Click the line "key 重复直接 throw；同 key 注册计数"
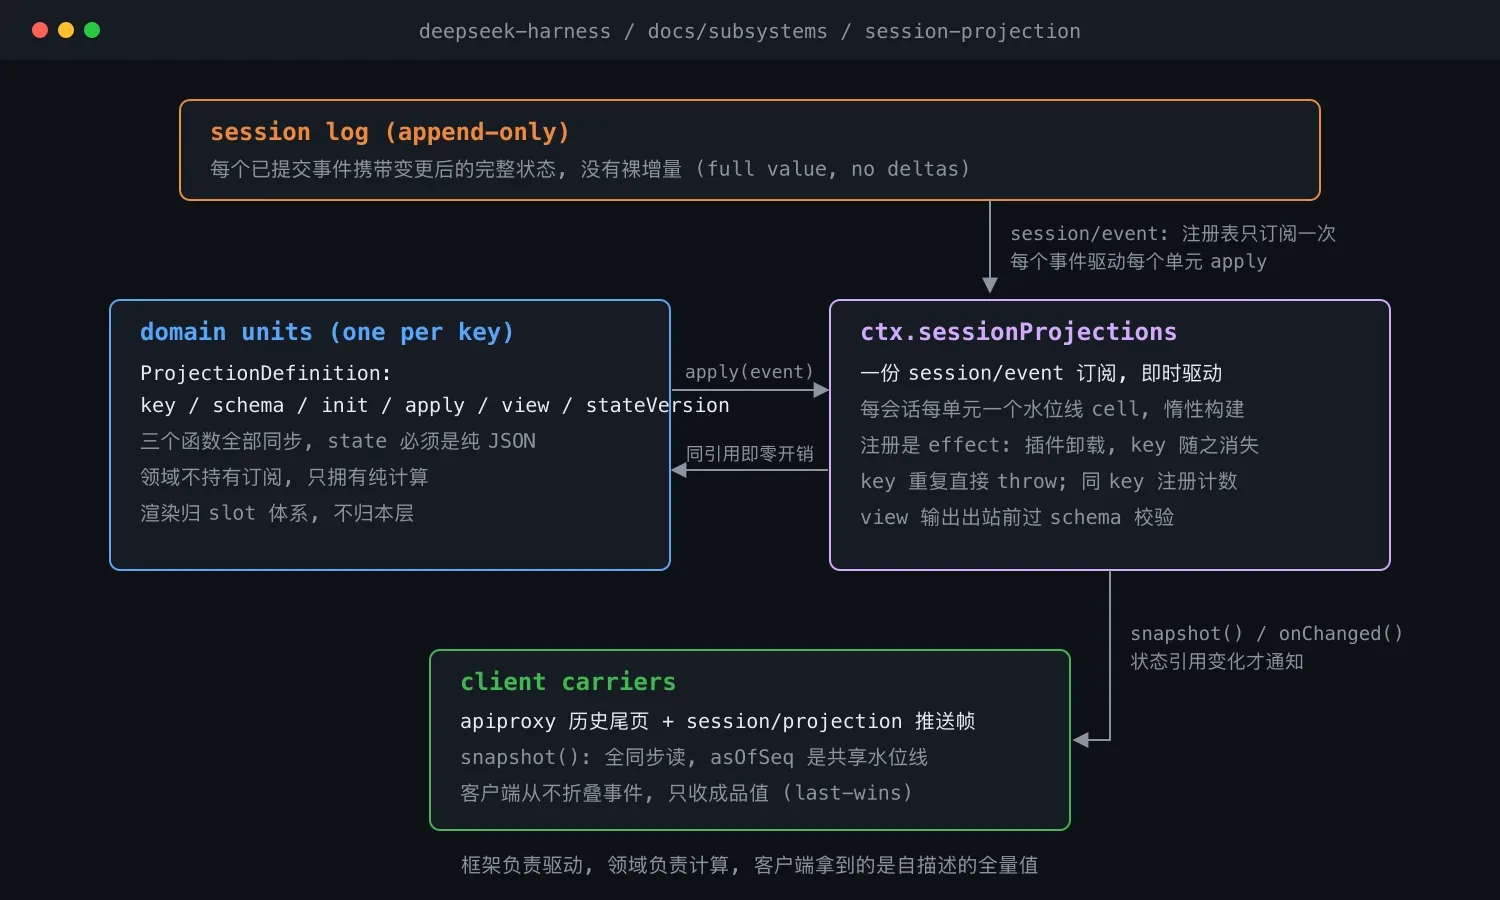The image size is (1500, 900). [x=1048, y=481]
